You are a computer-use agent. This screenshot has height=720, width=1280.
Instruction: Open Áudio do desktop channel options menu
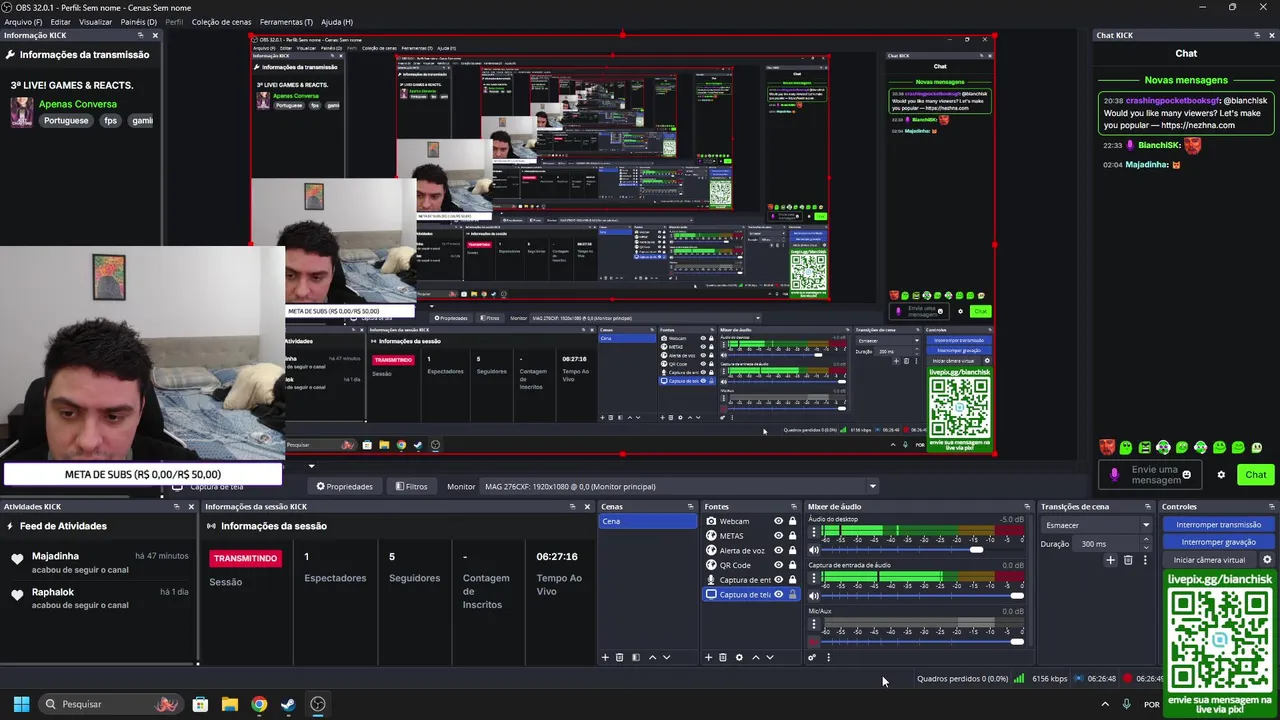tap(814, 534)
